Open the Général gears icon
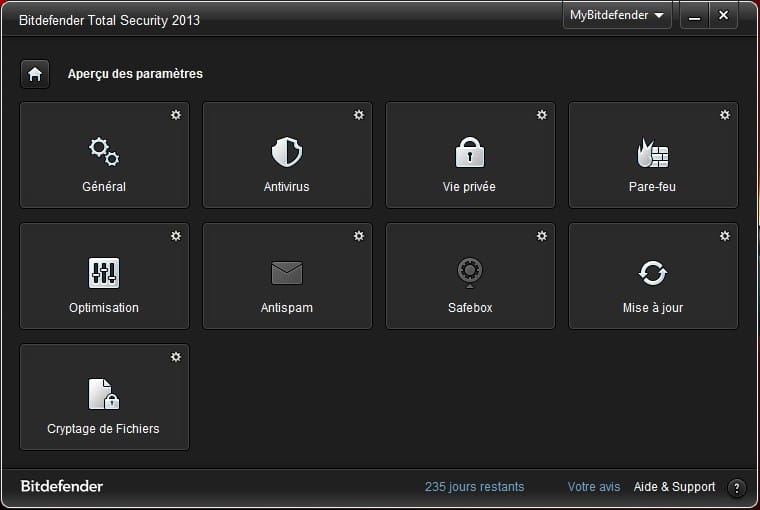The image size is (760, 510). [104, 152]
